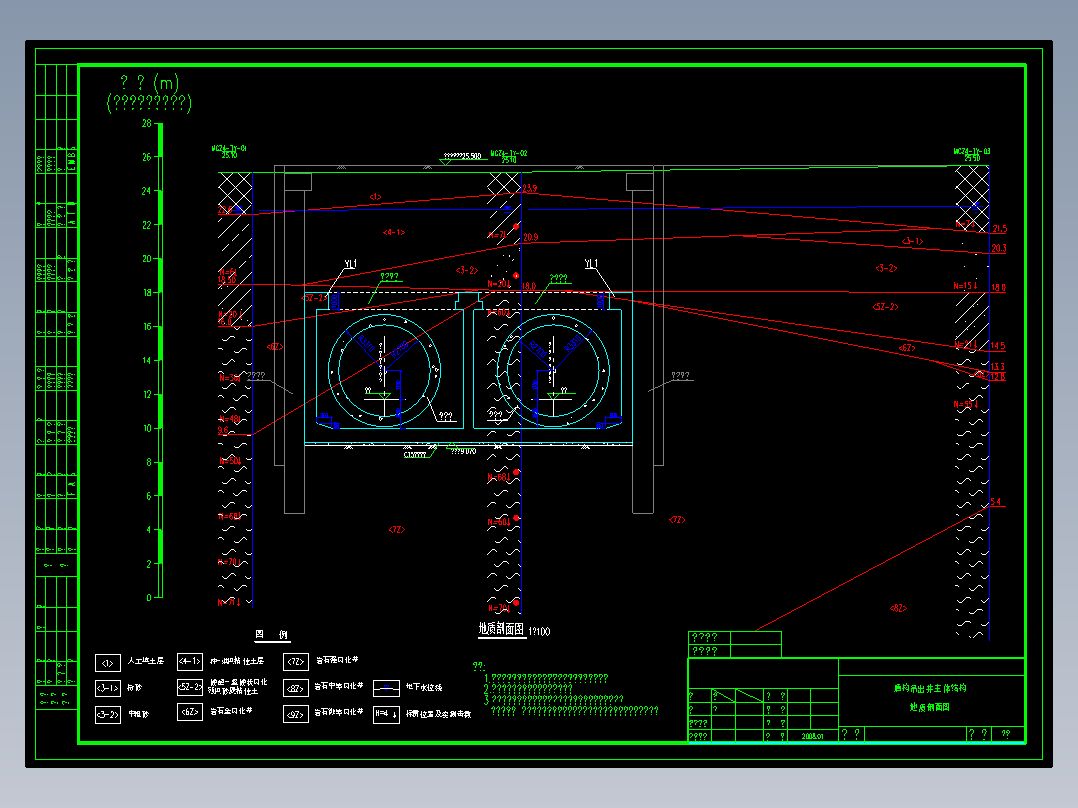The width and height of the screenshot is (1078, 808).
Task: Click right YL1 callout label
Action: coord(591,263)
